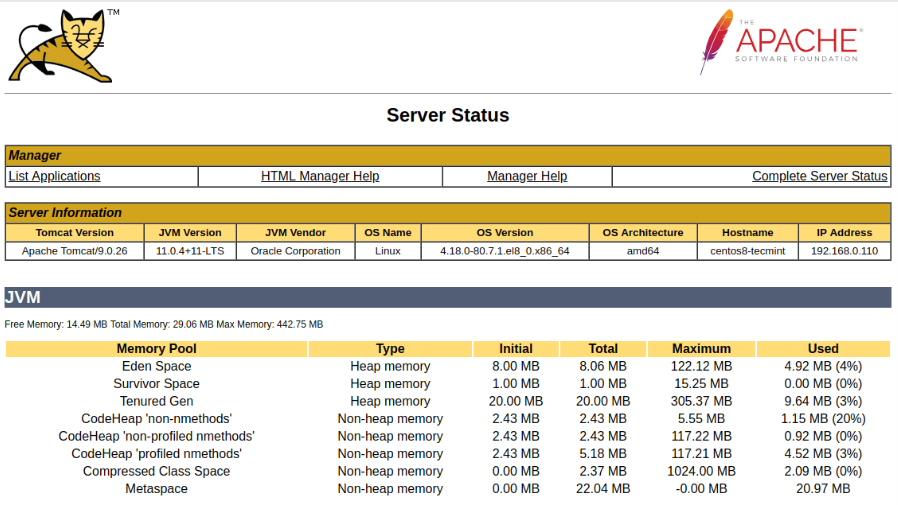This screenshot has width=898, height=505.
Task: Select the 192.168.0.110 IP cell
Action: 844,251
